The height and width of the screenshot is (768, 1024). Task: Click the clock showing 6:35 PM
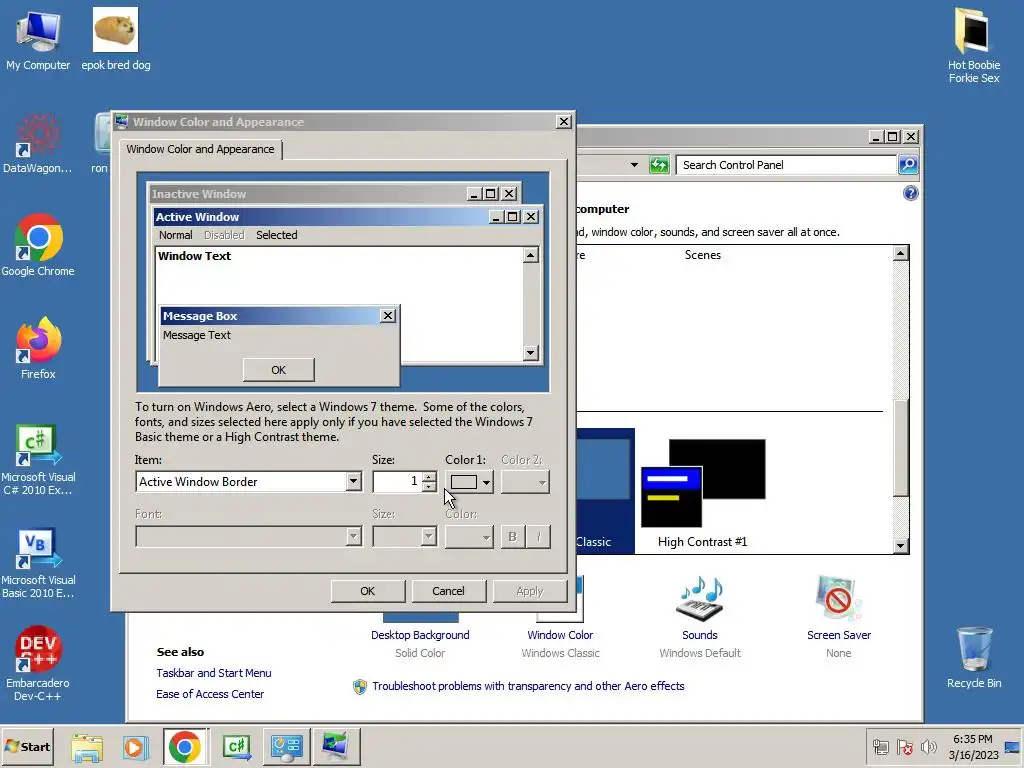tap(972, 746)
